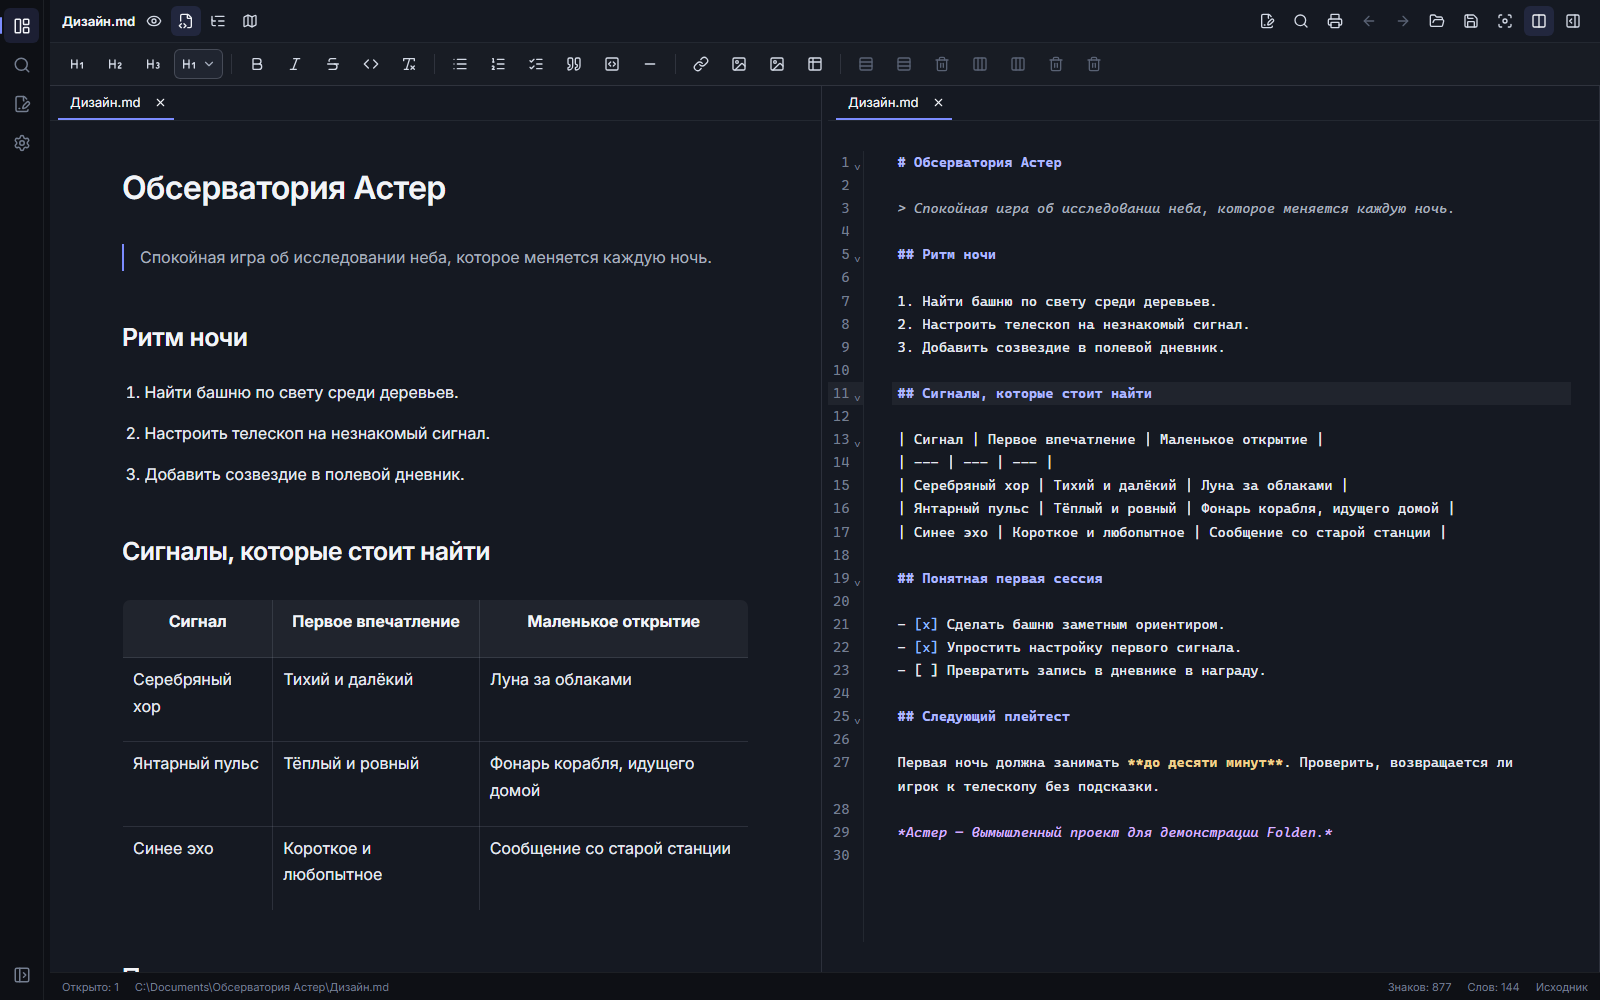
Task: Toggle focus mode icon
Action: 1505,21
